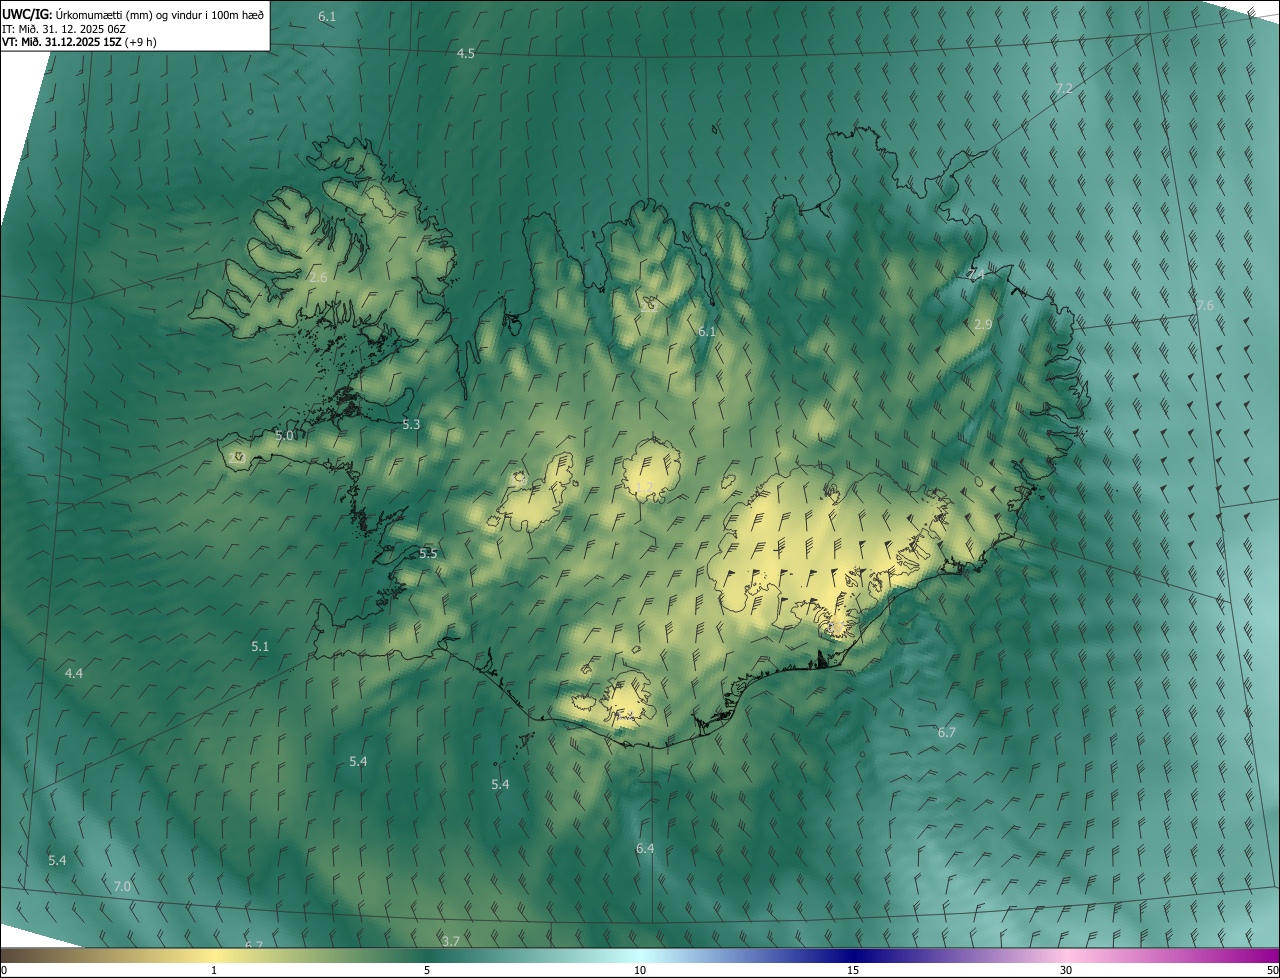
Task: Click the '0' tick on the color scale
Action: tap(4, 971)
